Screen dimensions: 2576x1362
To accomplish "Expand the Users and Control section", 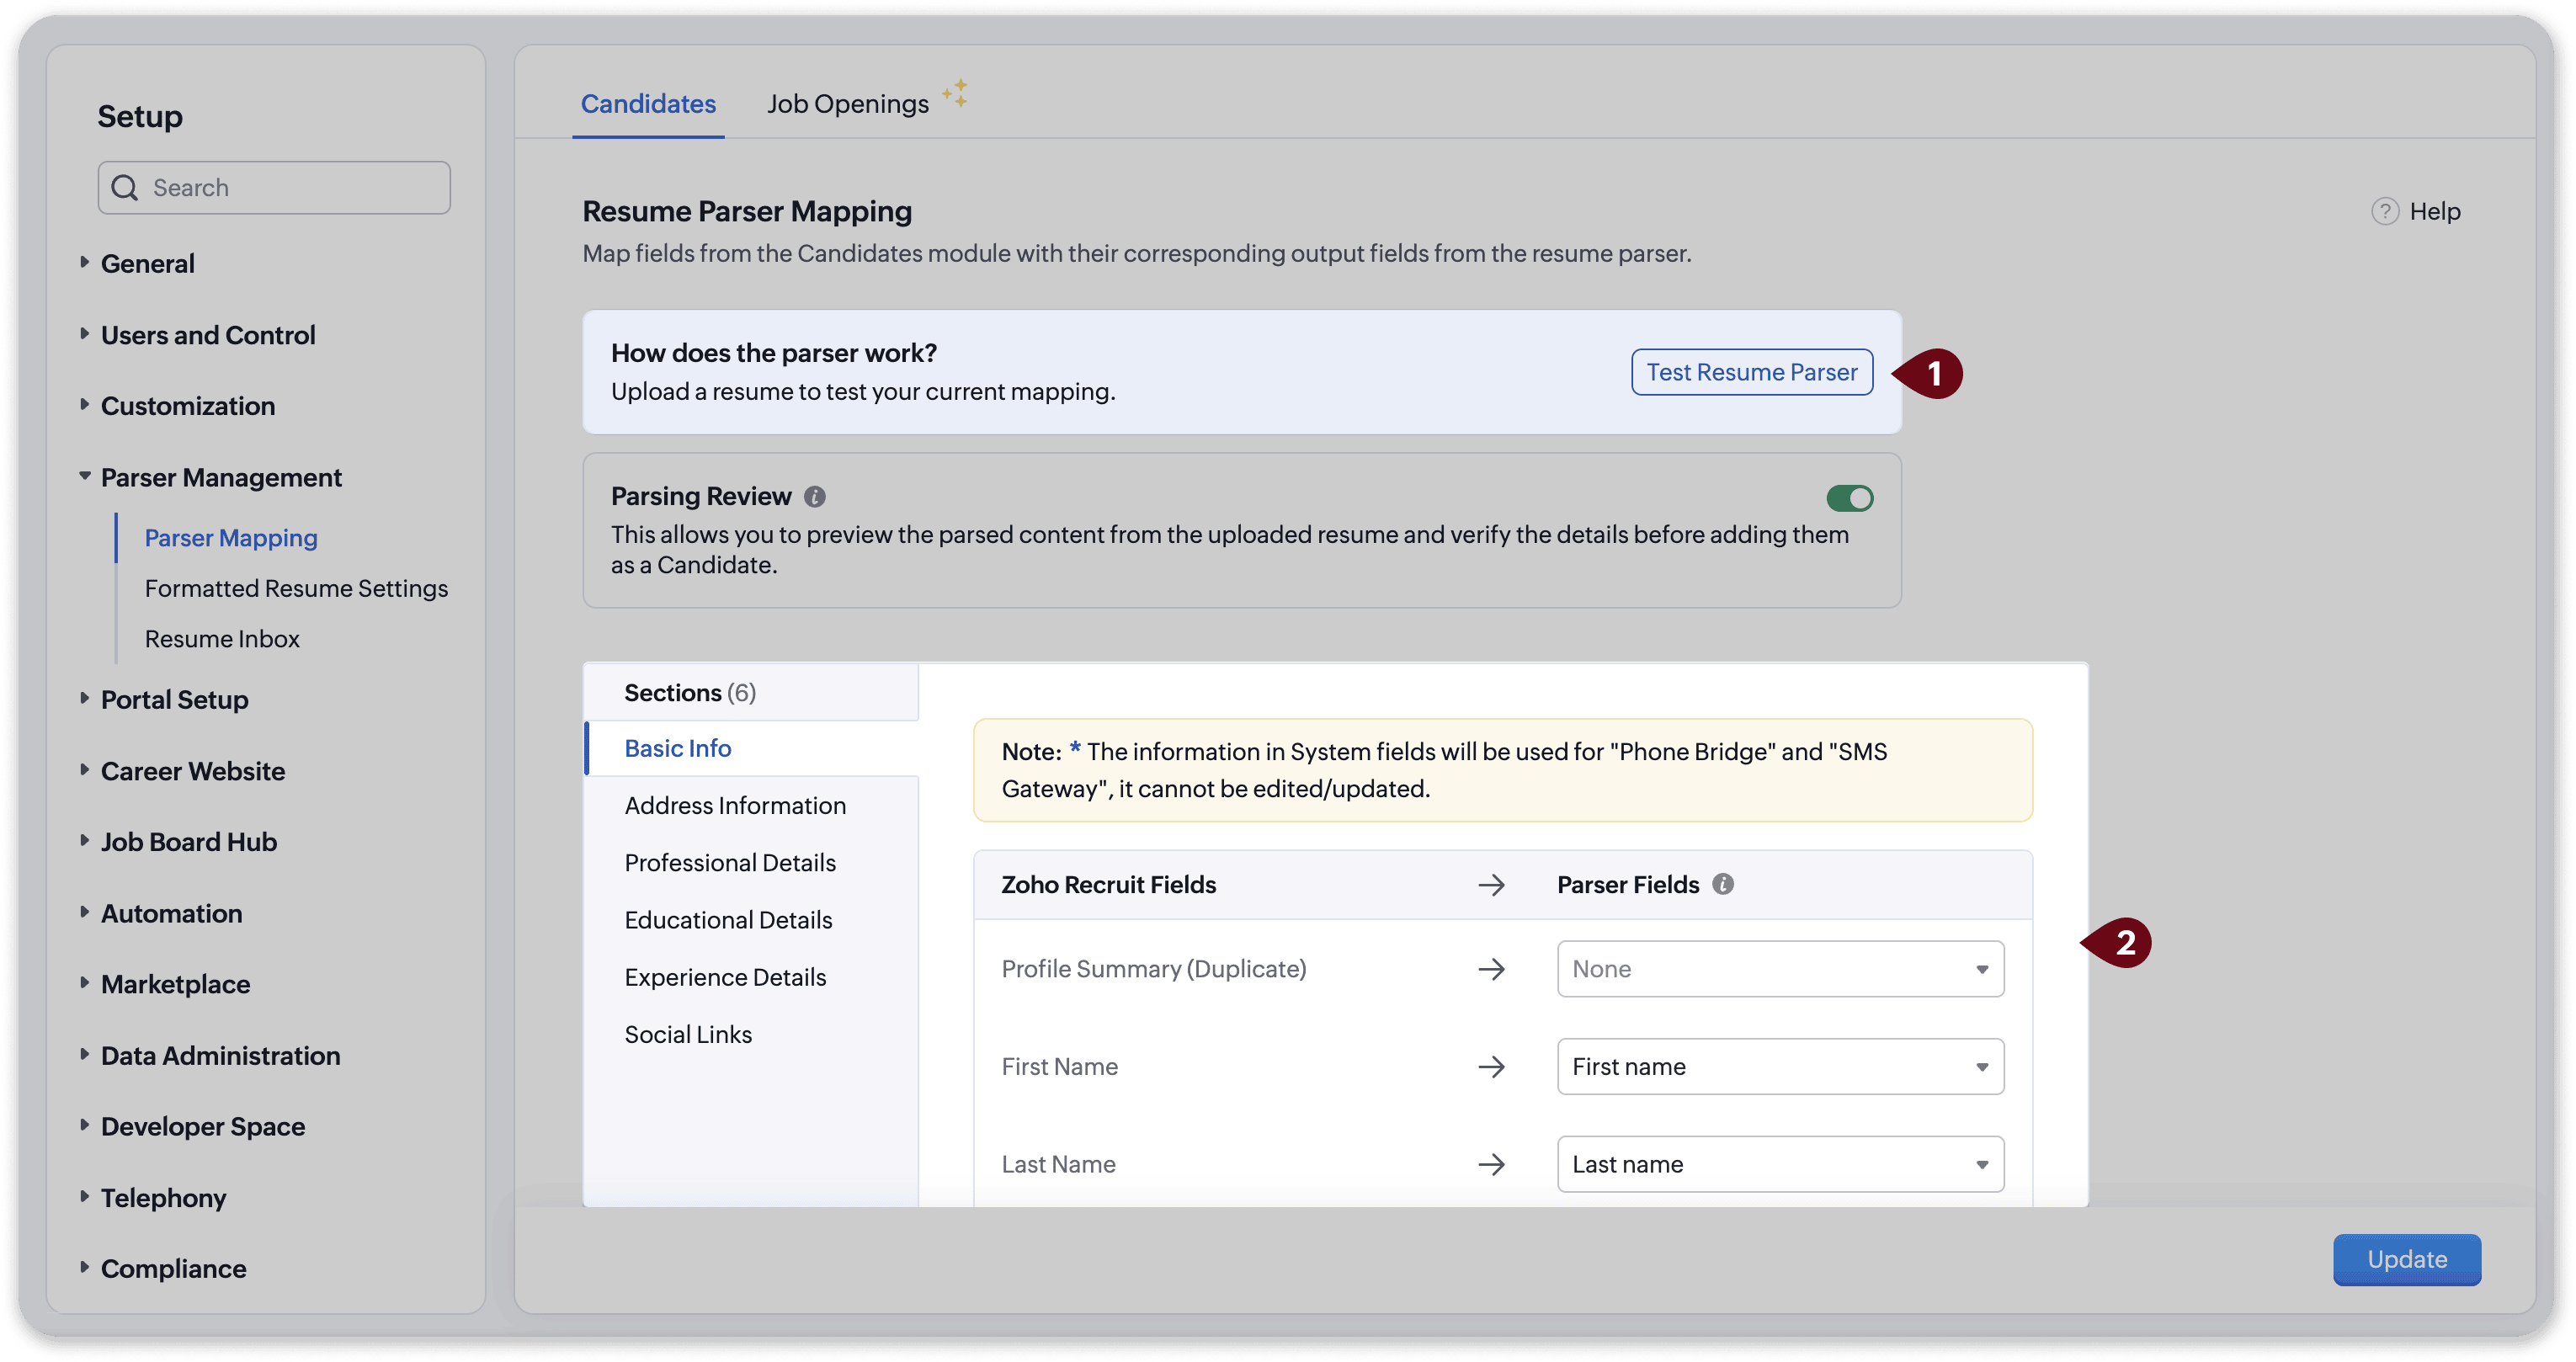I will pos(207,335).
